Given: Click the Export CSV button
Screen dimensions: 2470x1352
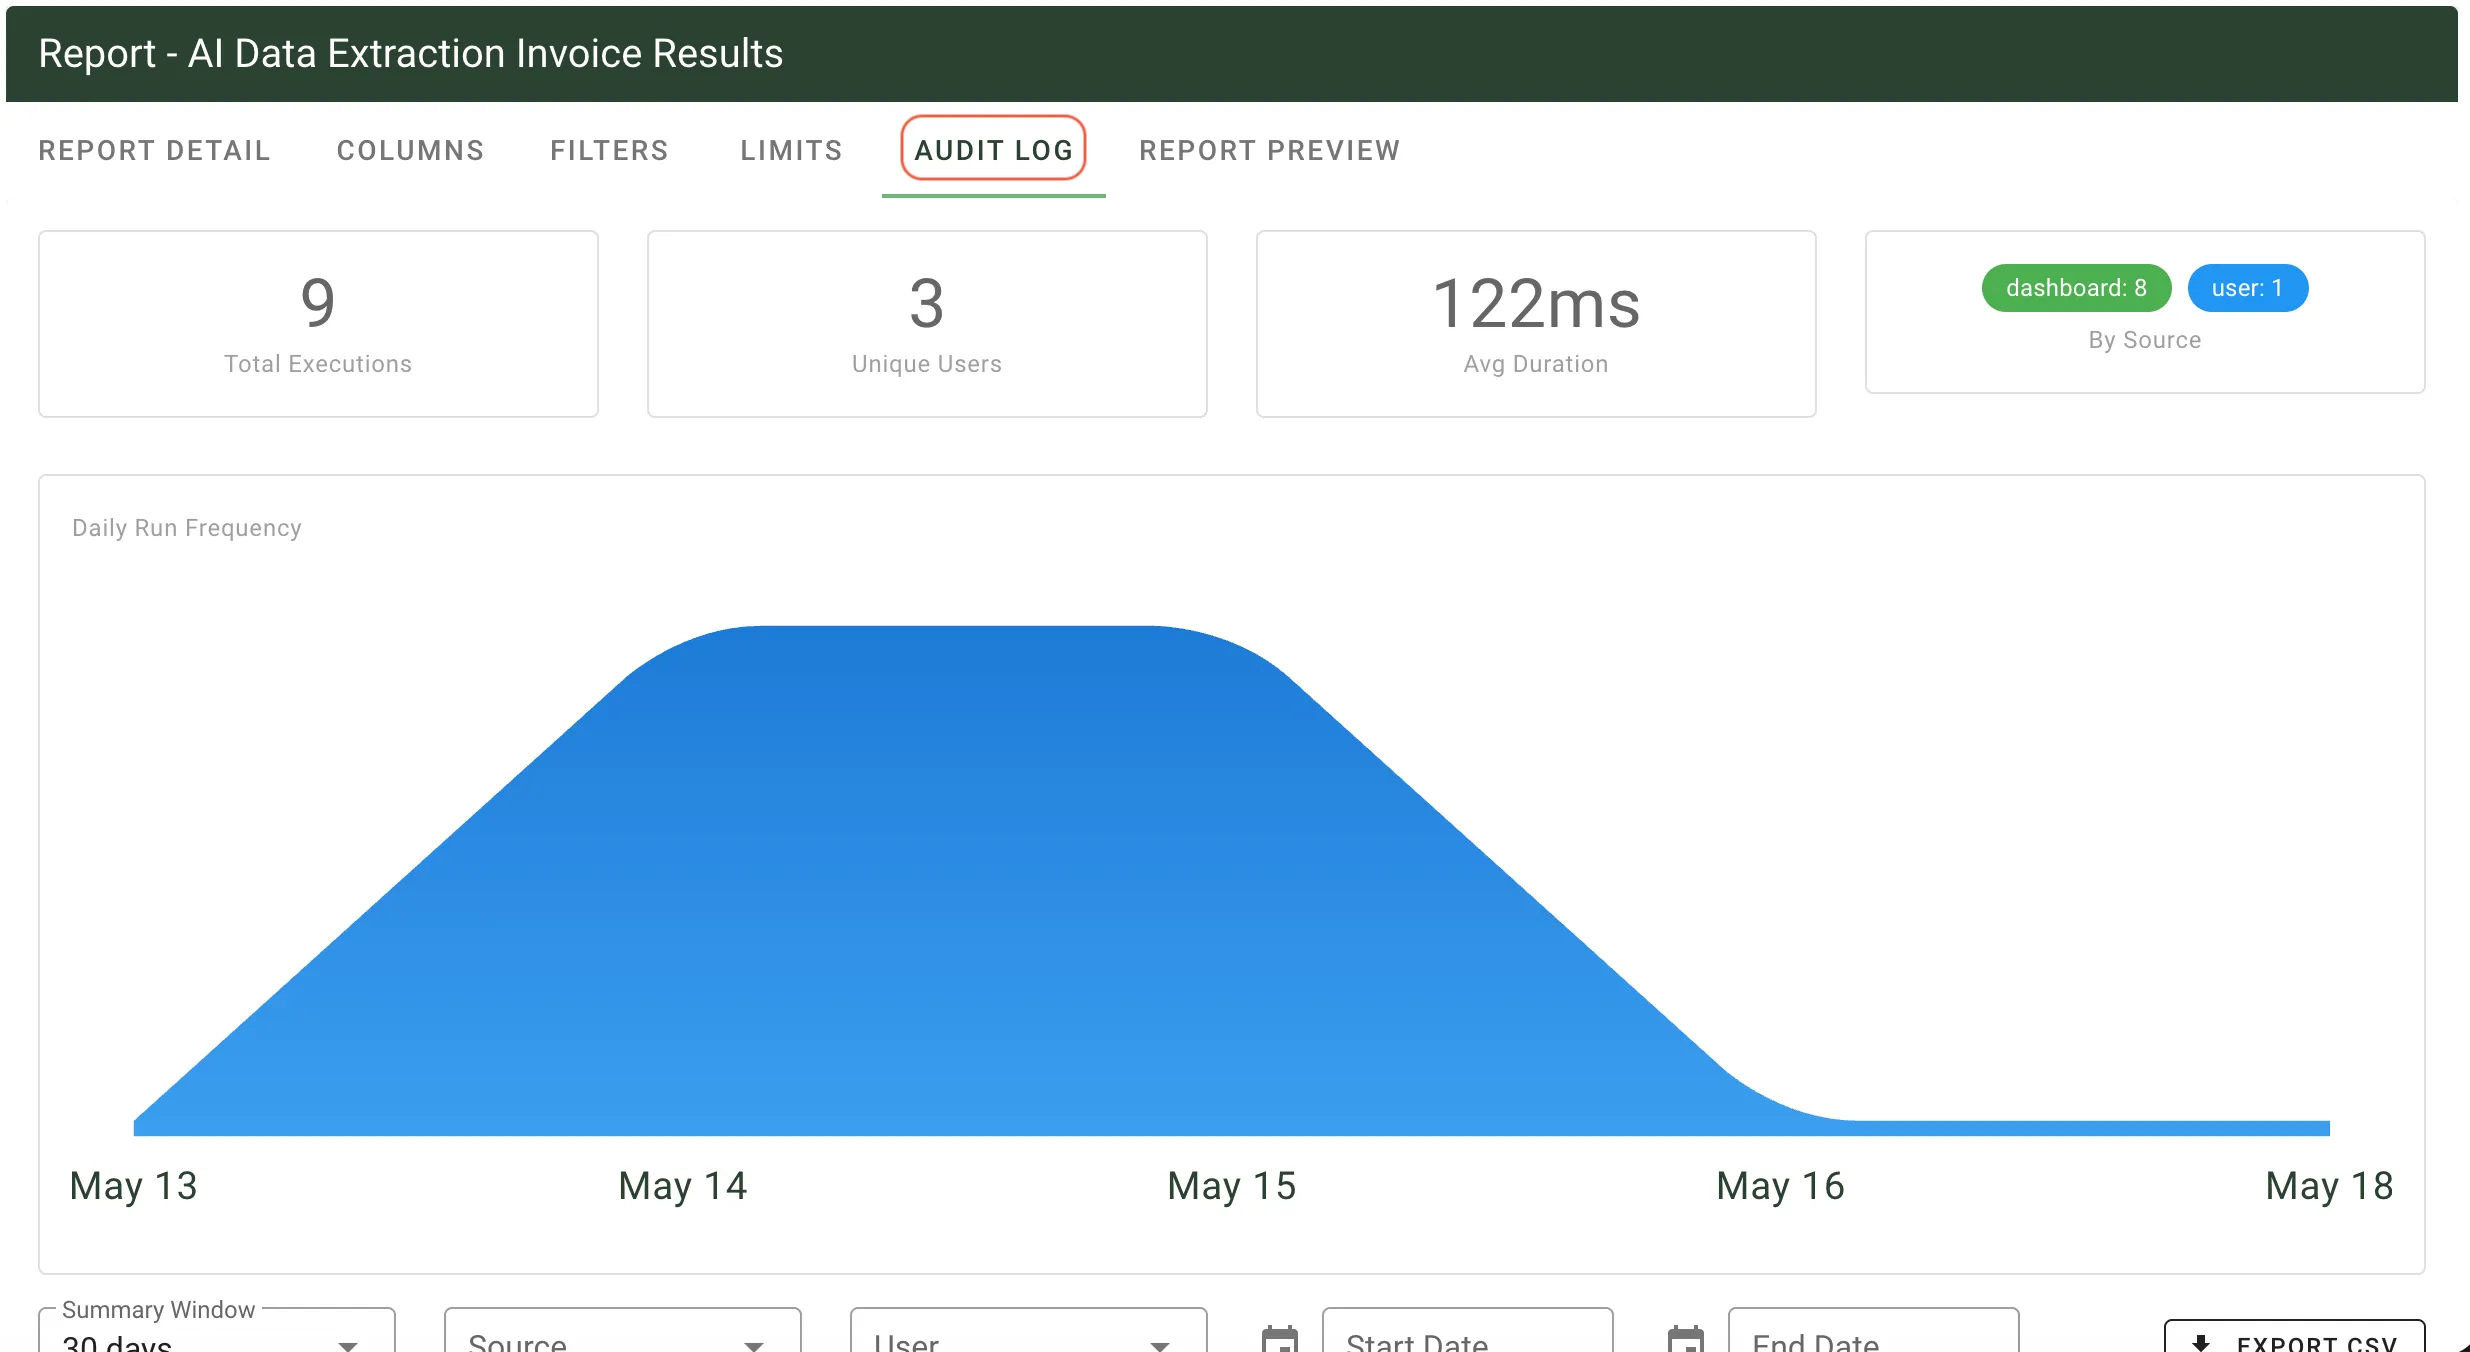Looking at the screenshot, I should click(x=2294, y=1338).
